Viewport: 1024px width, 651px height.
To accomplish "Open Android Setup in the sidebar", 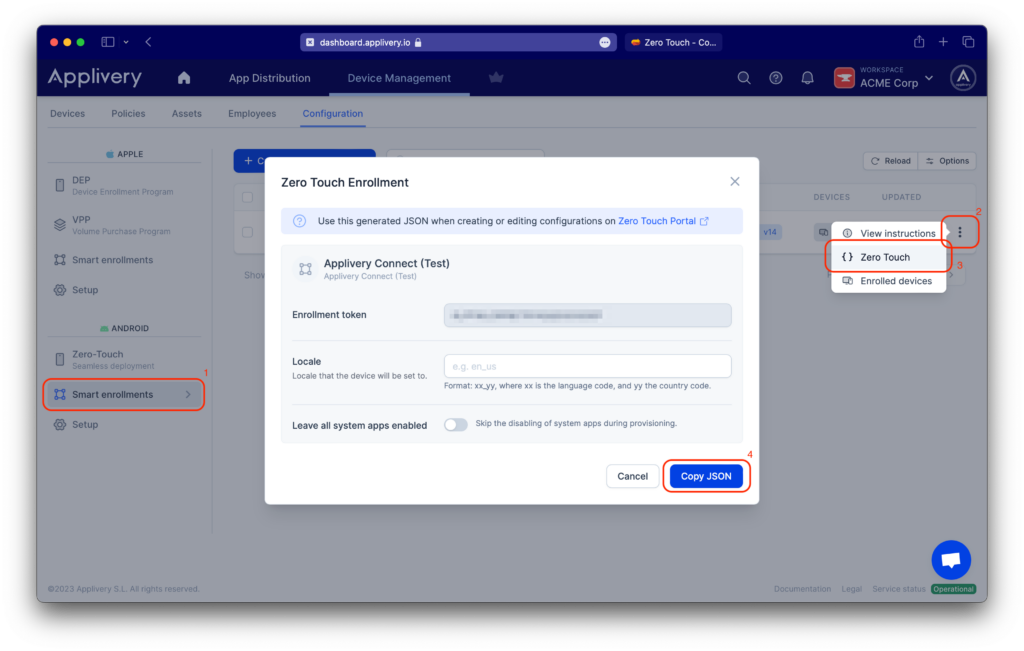I will click(x=124, y=424).
